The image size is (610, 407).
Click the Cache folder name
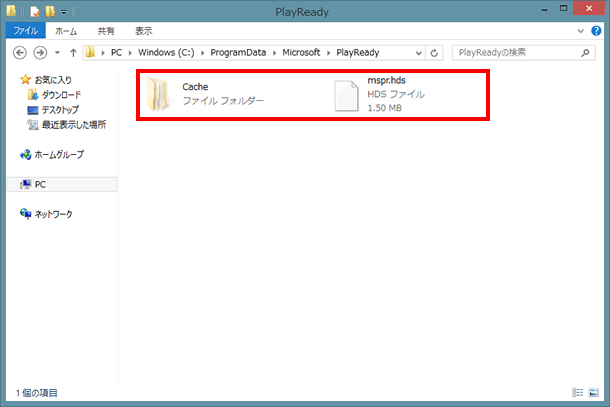[195, 87]
